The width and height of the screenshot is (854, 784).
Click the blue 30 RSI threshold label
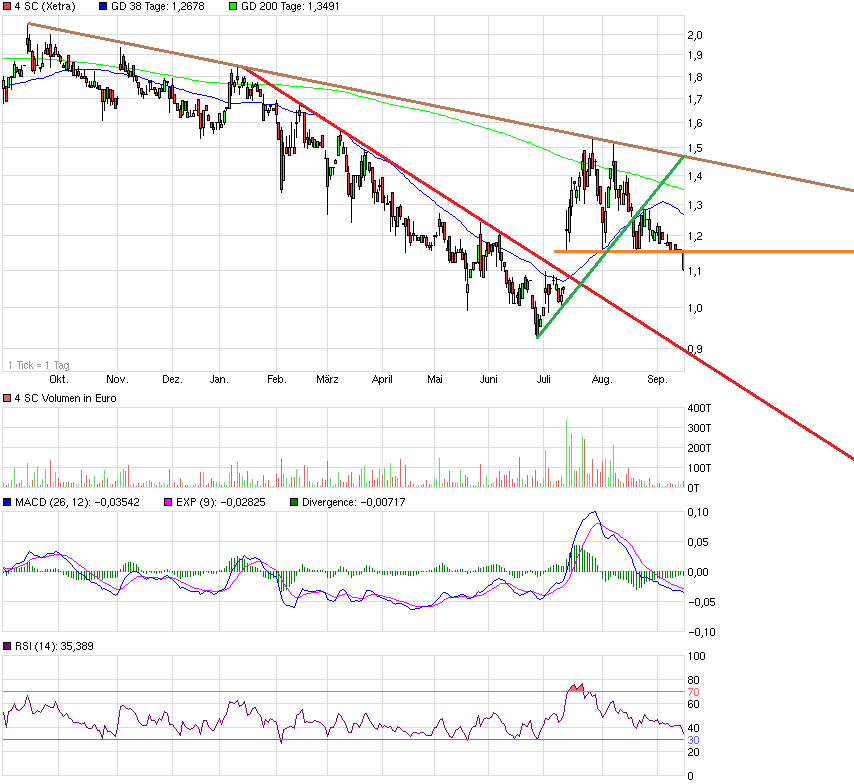click(693, 740)
